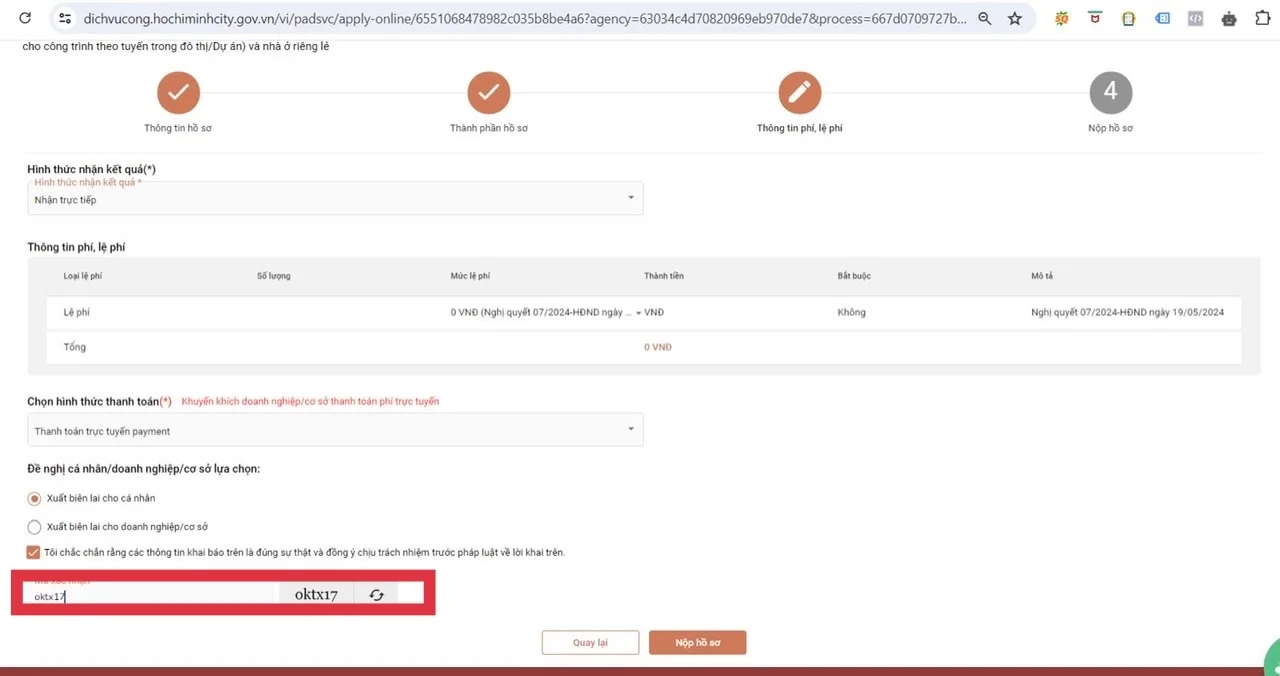
Task: Open the browser Extensions puzzle icon
Action: point(1262,18)
